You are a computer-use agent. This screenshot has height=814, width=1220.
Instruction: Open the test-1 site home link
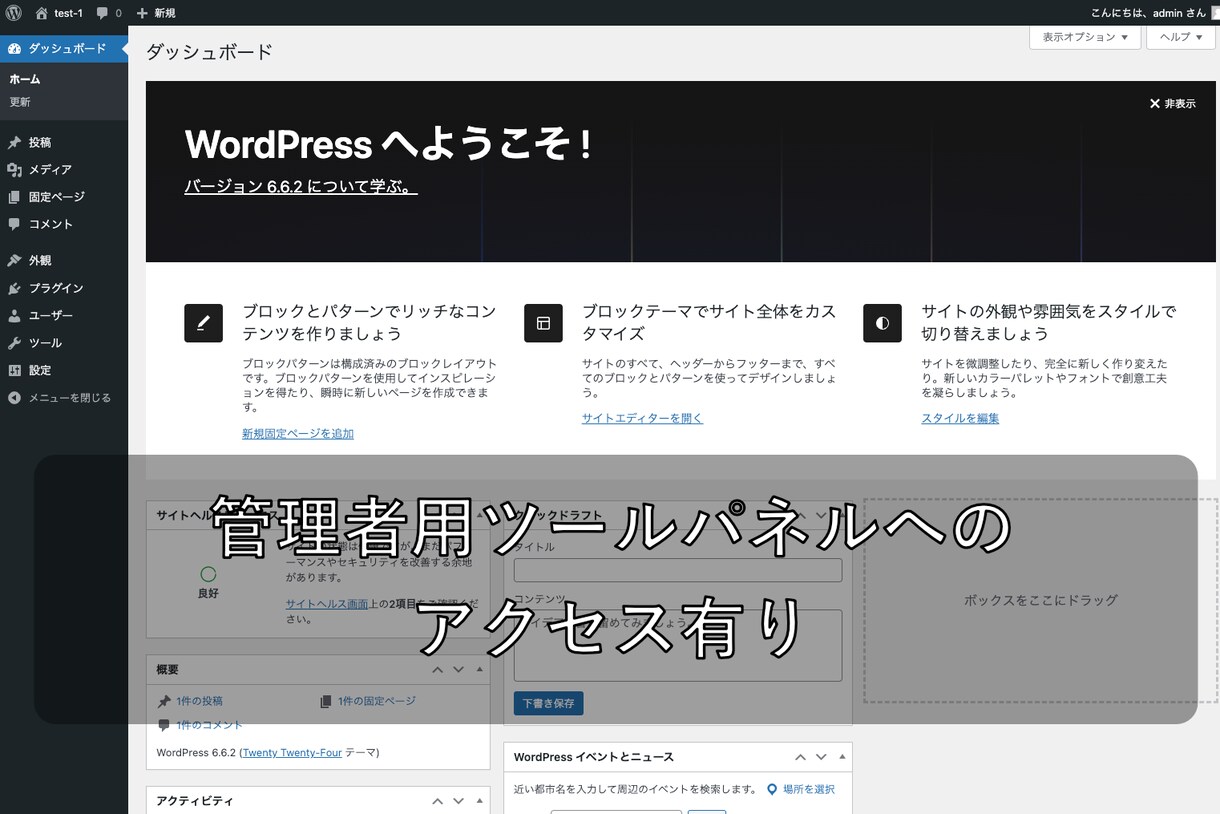coord(58,13)
